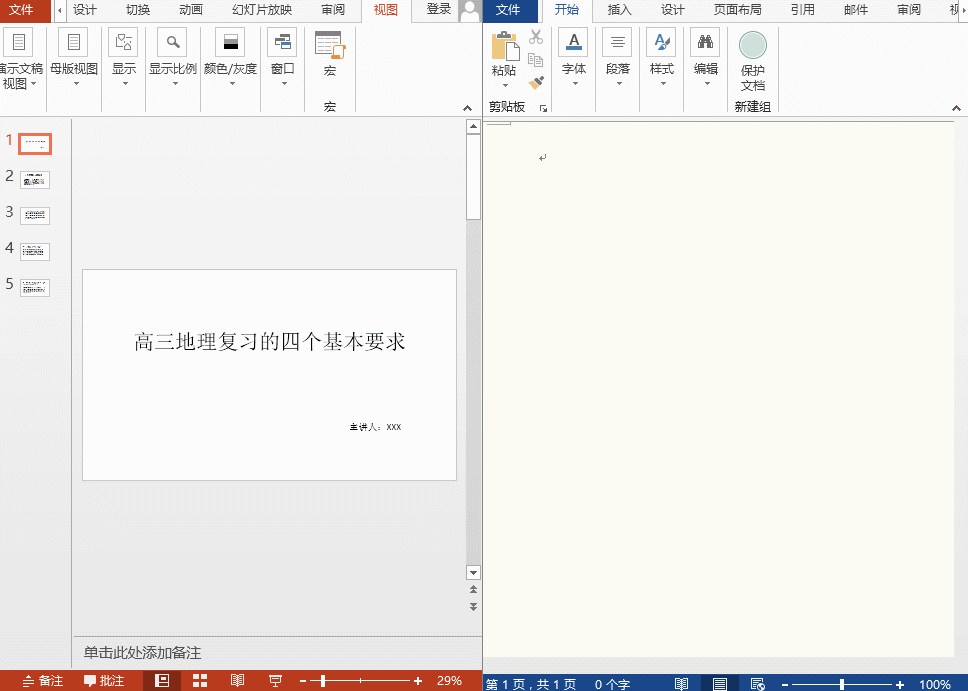Select slide 1 thumbnail

35,144
